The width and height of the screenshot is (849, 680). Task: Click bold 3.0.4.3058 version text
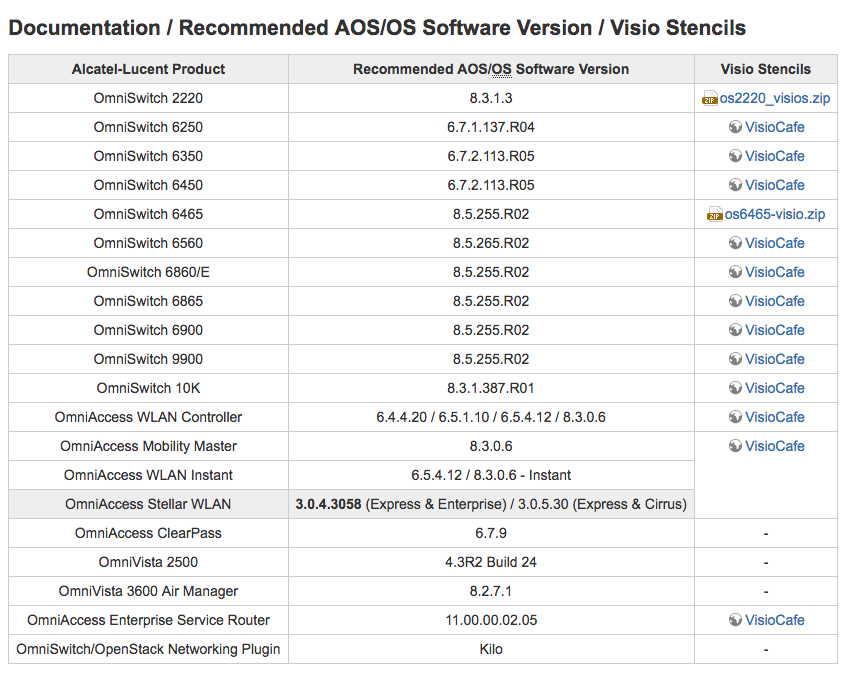pyautogui.click(x=328, y=505)
